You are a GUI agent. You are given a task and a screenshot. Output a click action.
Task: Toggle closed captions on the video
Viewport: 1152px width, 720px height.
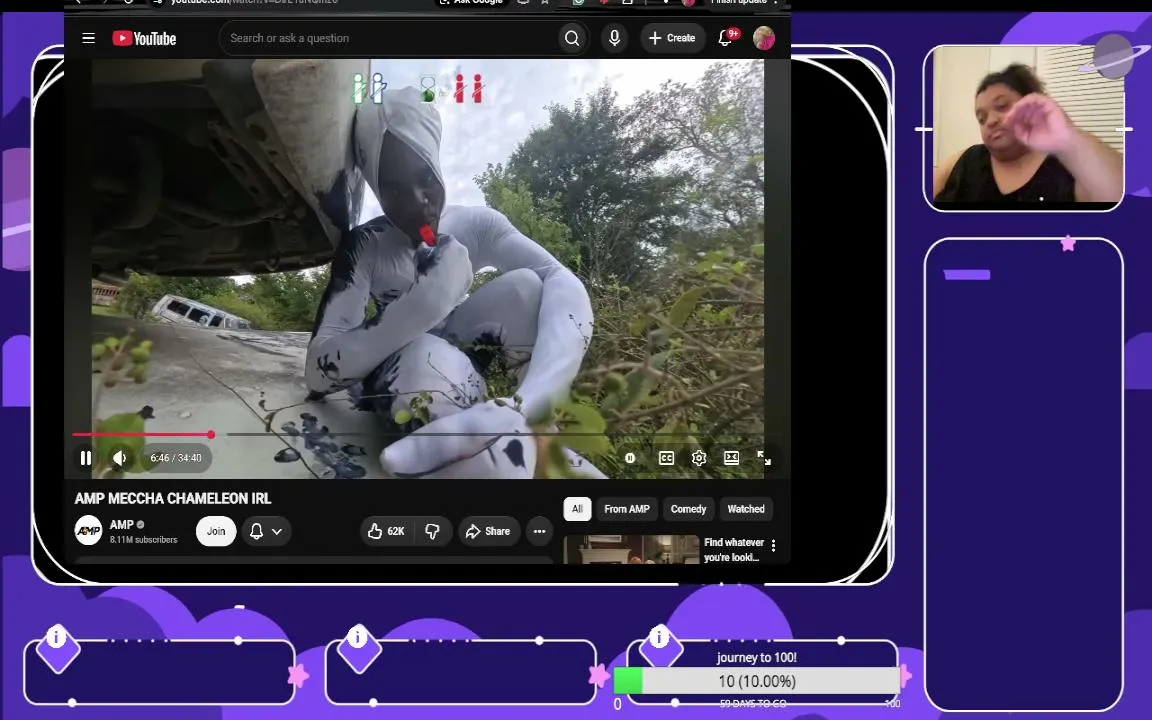(x=666, y=458)
